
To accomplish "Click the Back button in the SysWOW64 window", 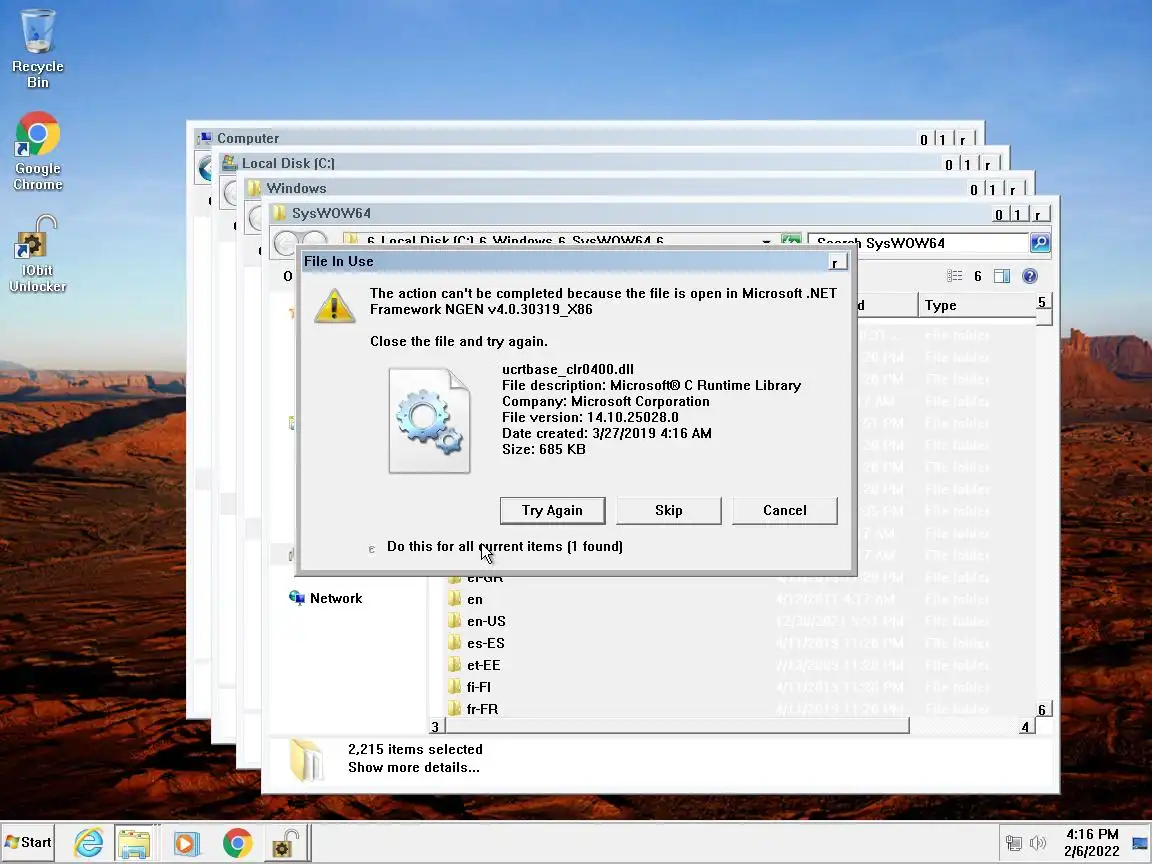I will [x=287, y=242].
